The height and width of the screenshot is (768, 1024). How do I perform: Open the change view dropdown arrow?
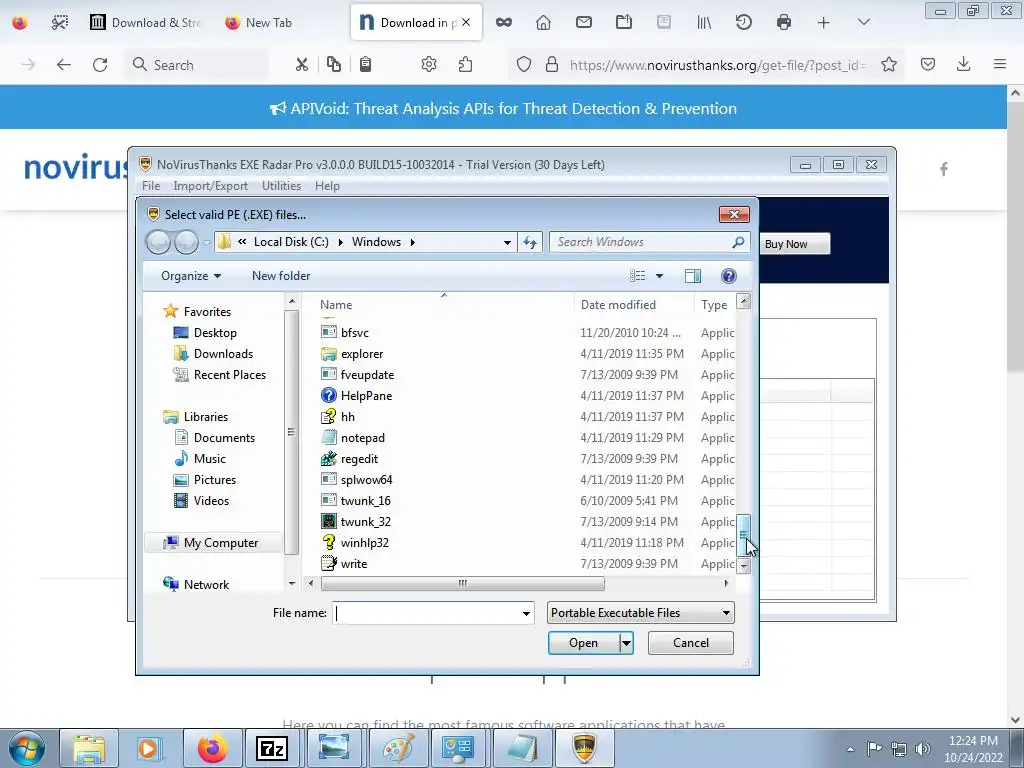click(x=660, y=276)
